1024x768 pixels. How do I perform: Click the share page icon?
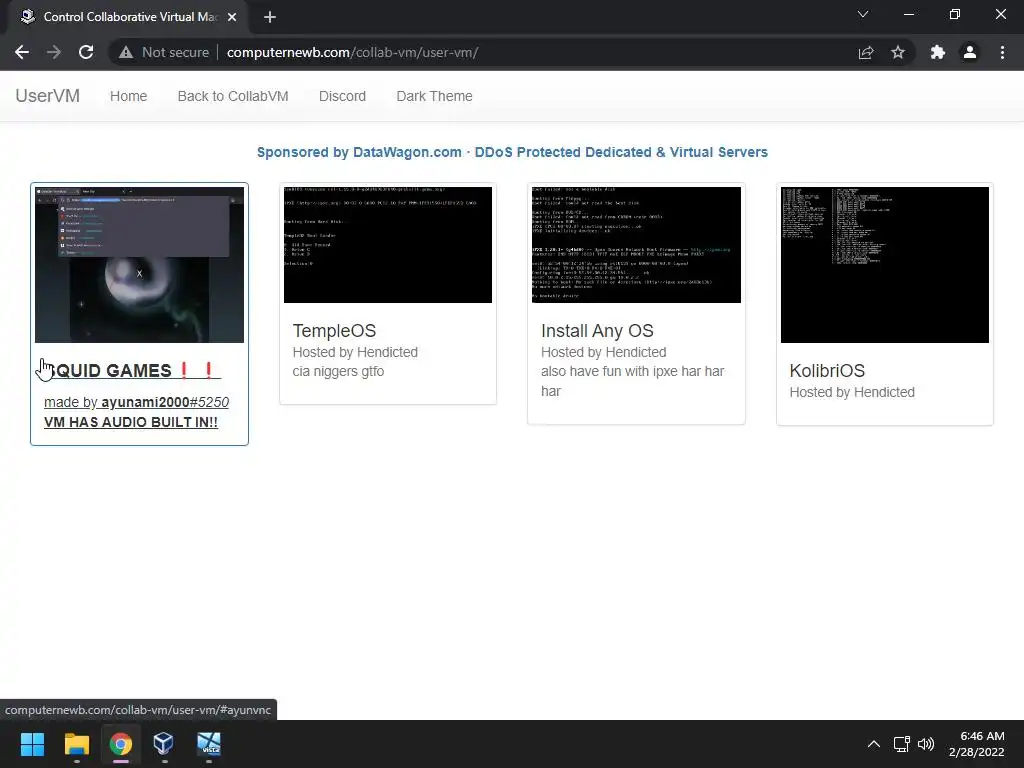[866, 52]
